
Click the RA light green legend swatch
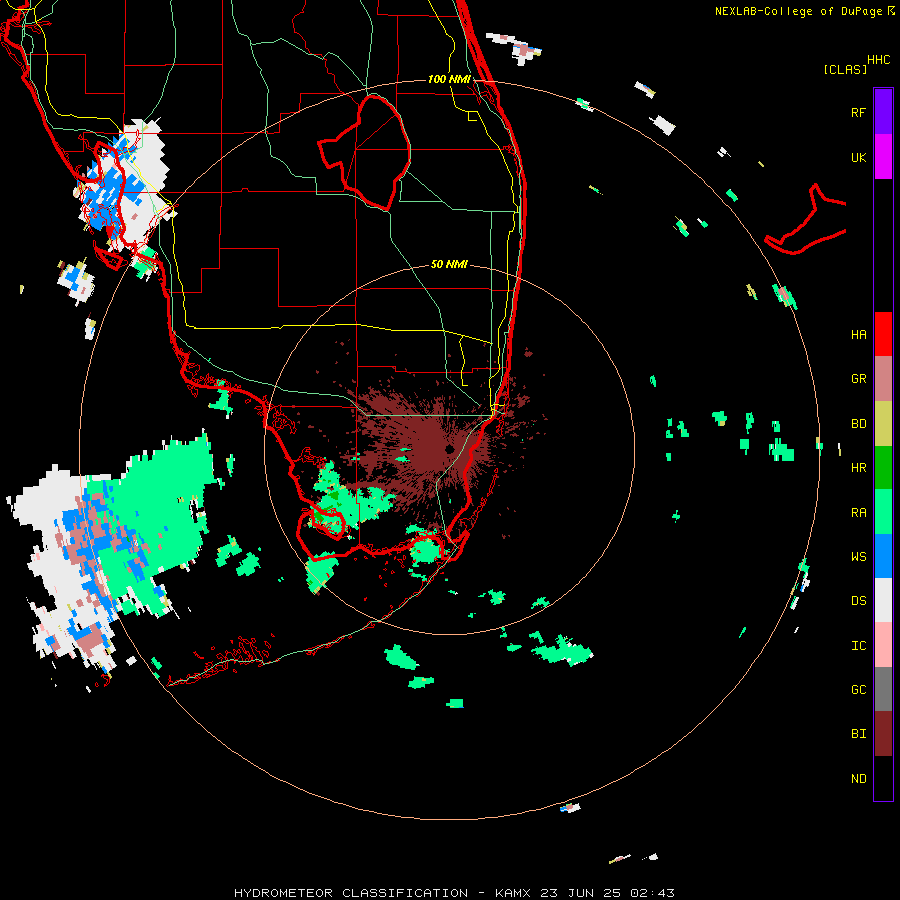883,512
